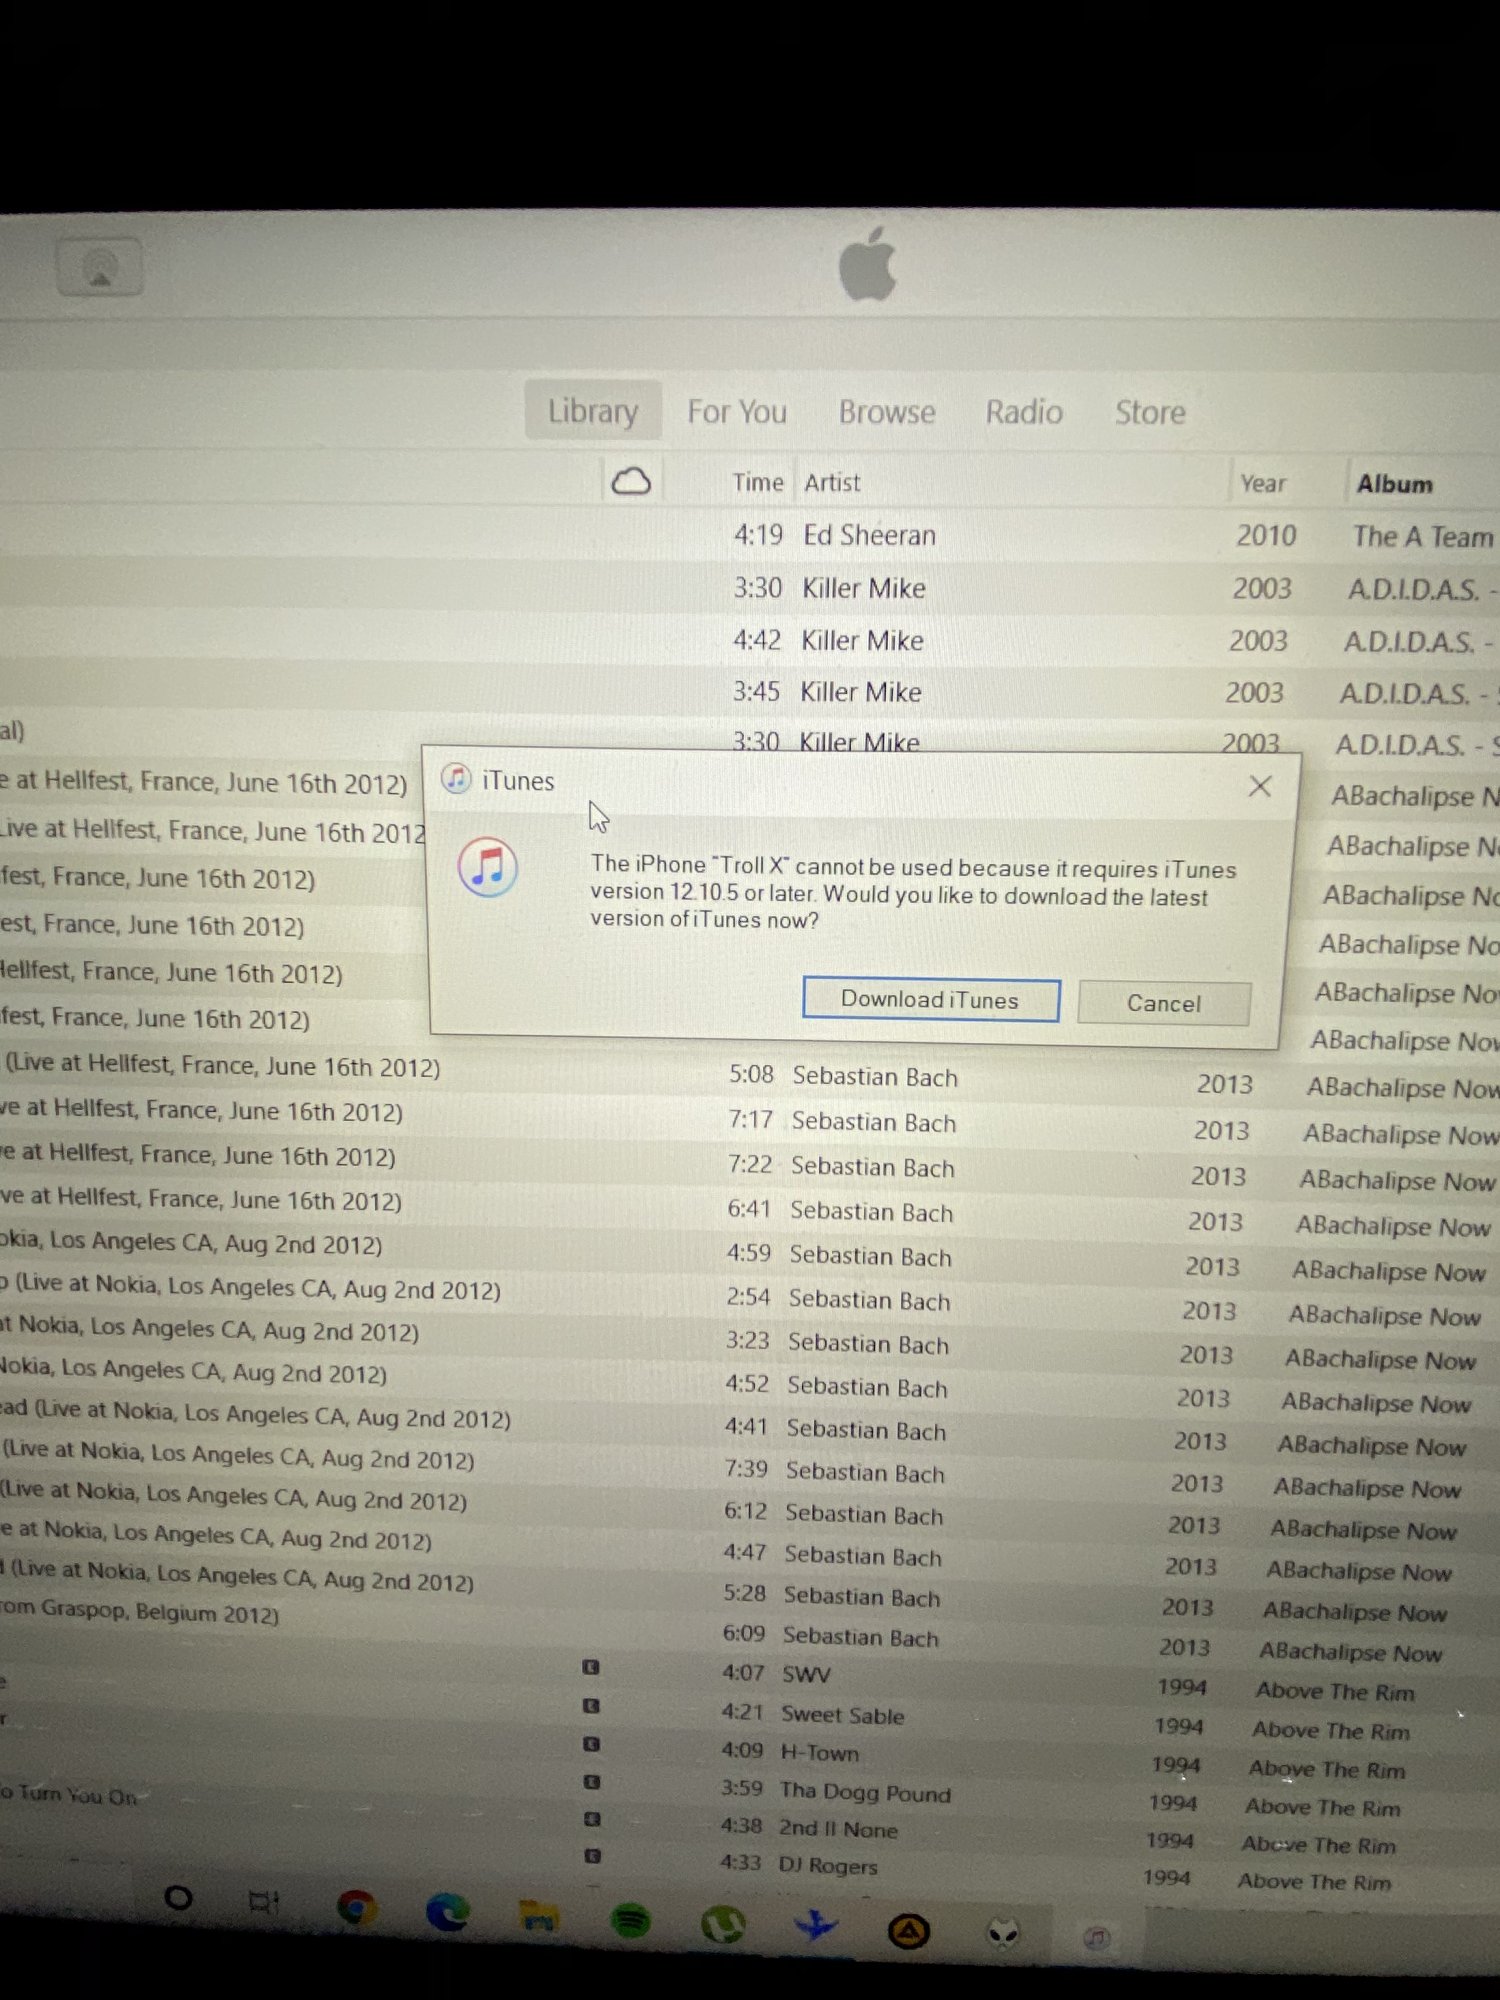Click the iTunes music note icon in dialog
This screenshot has height=2000, width=1500.
[488, 866]
